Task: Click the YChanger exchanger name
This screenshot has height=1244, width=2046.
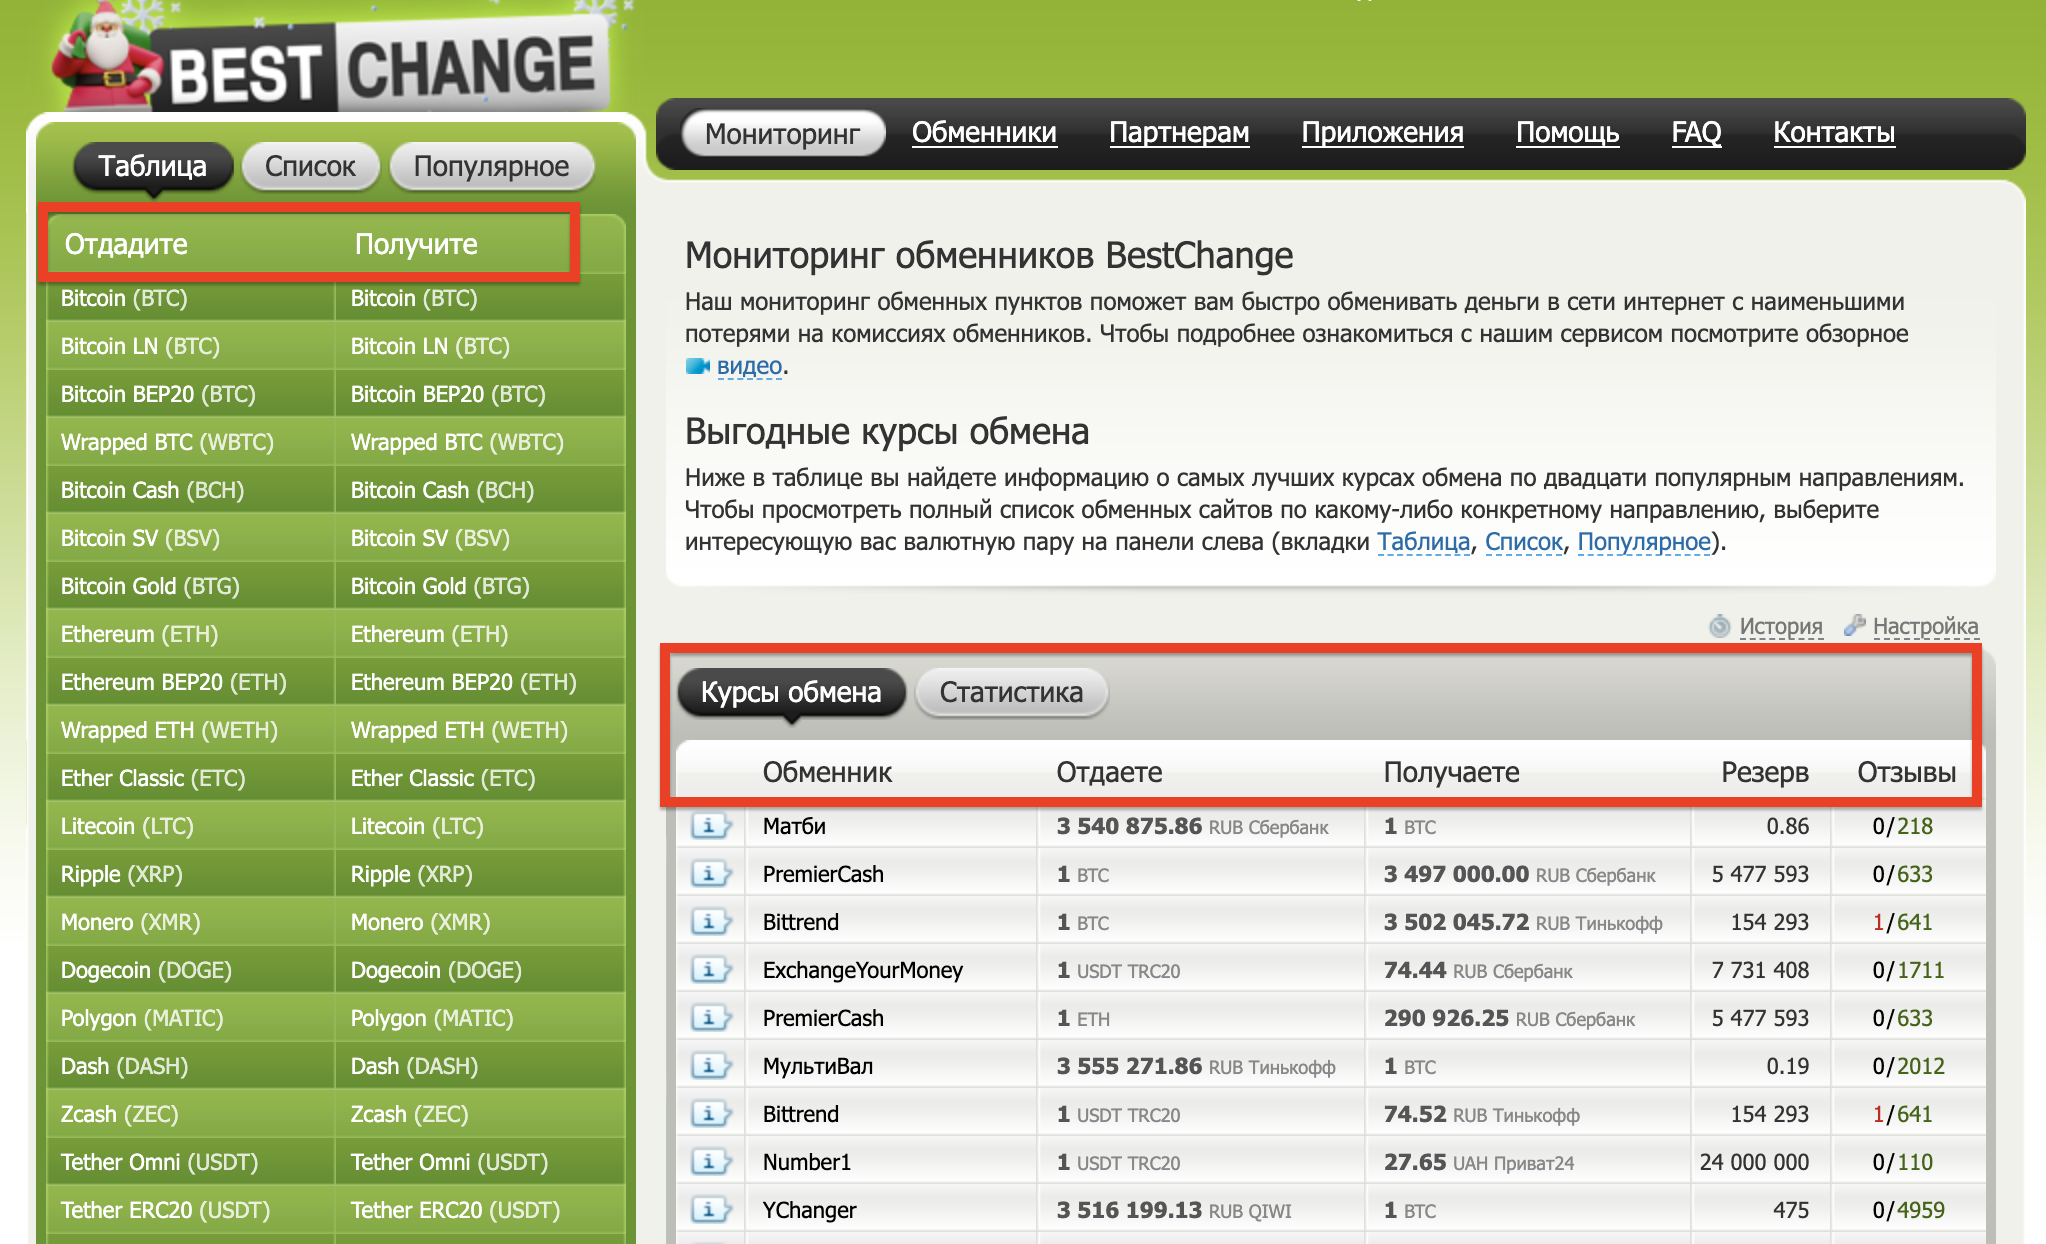Action: pyautogui.click(x=809, y=1210)
